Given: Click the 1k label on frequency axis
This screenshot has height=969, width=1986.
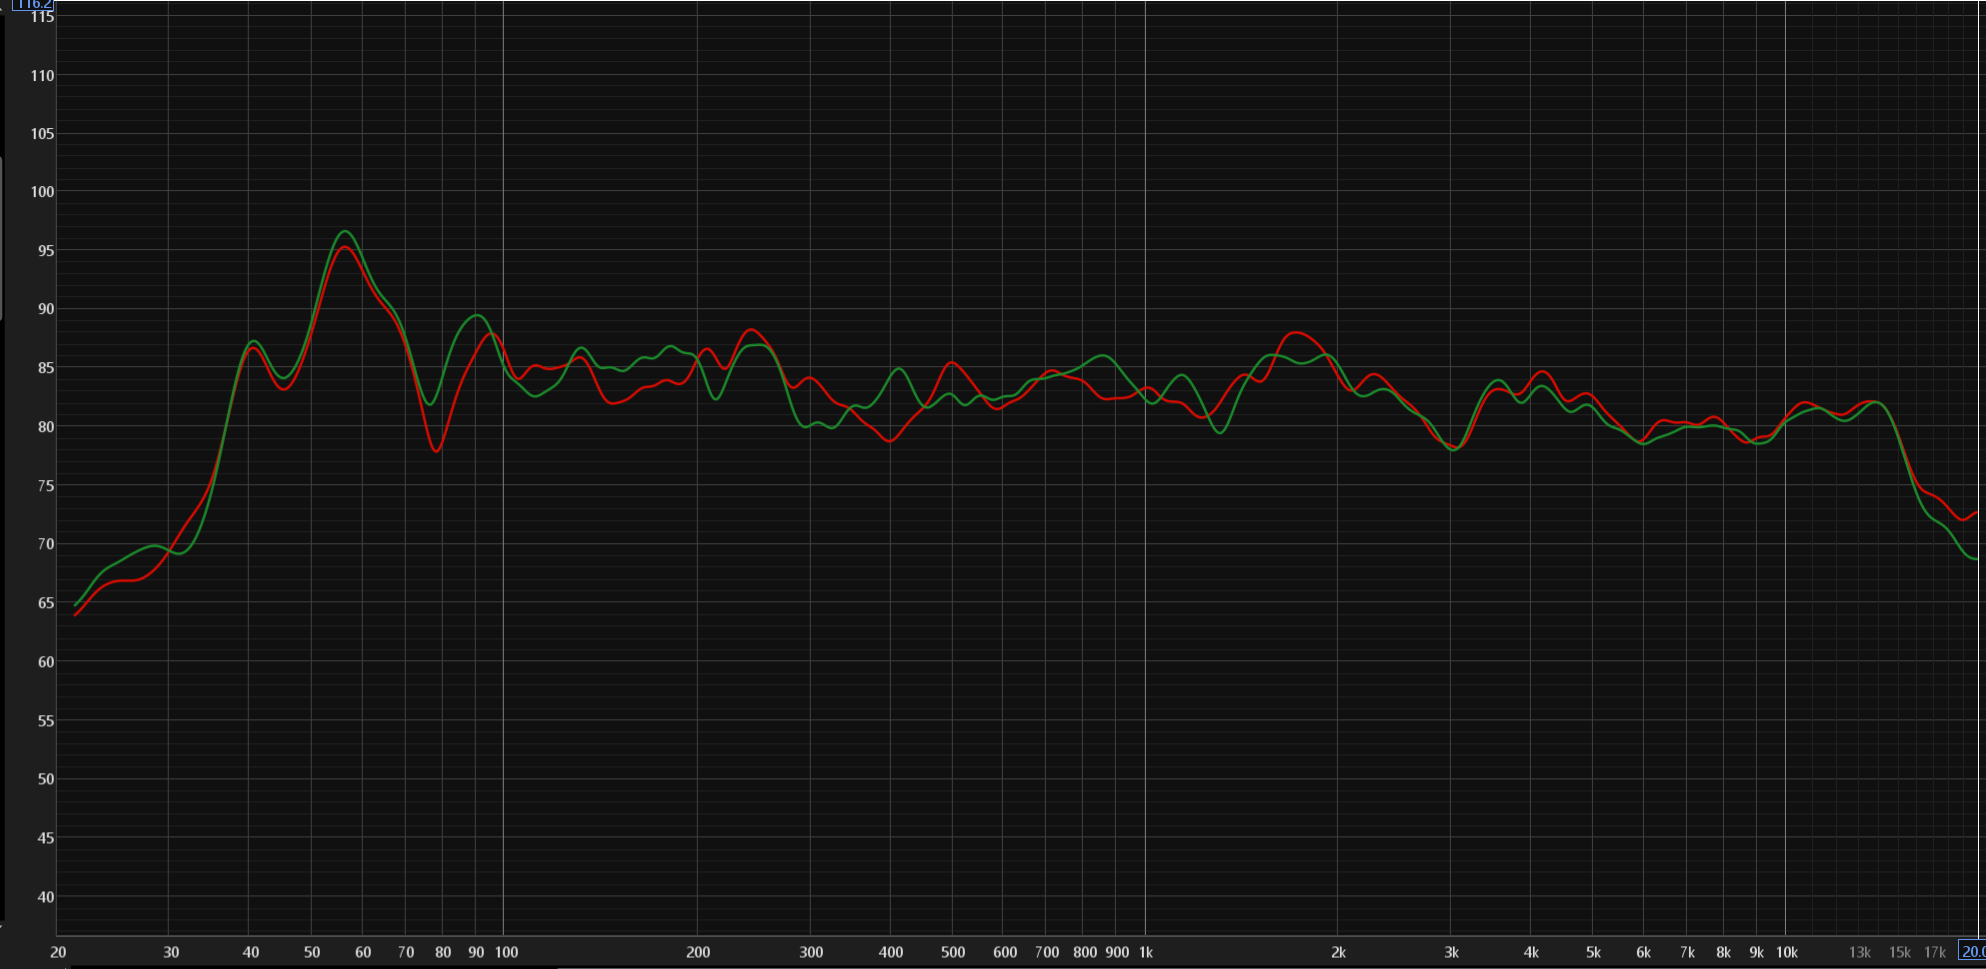Looking at the screenshot, I should click(x=1146, y=952).
